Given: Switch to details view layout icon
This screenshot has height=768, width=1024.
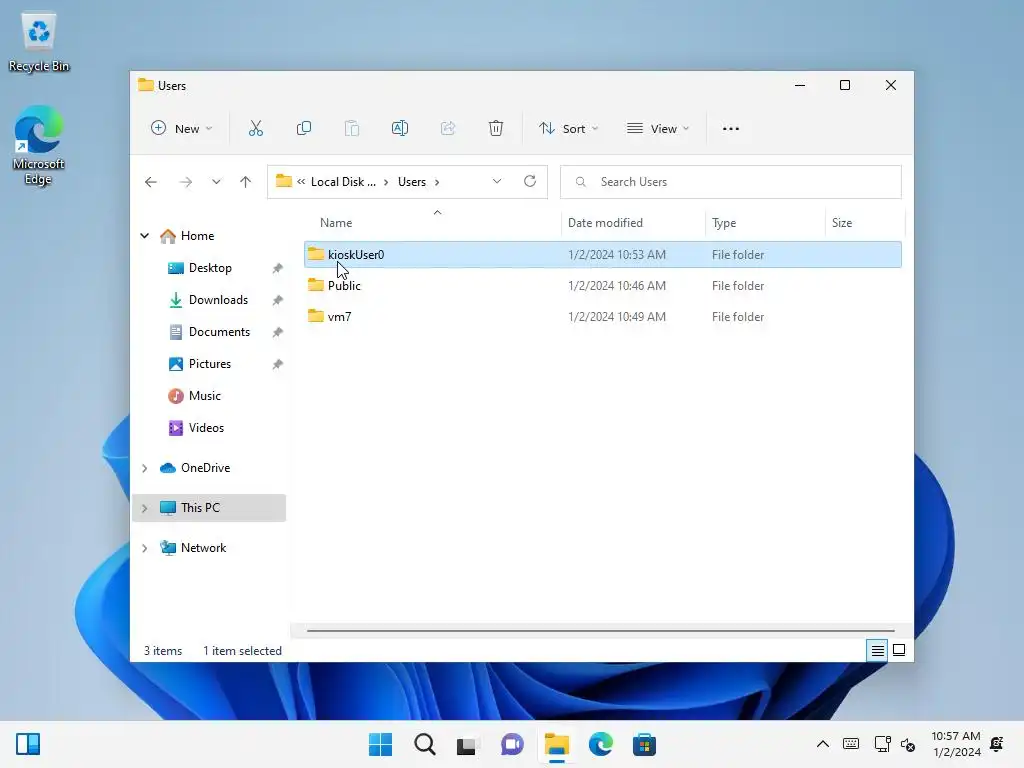Looking at the screenshot, I should tap(877, 650).
